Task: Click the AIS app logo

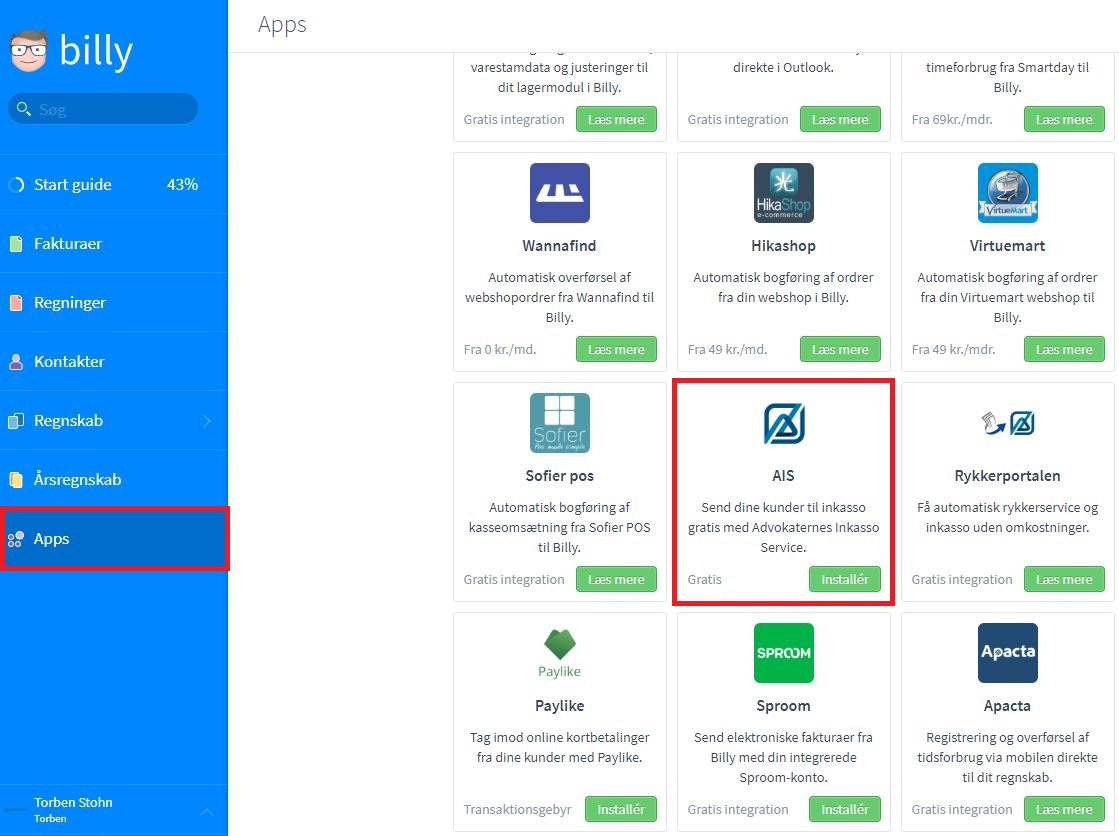Action: pos(784,423)
